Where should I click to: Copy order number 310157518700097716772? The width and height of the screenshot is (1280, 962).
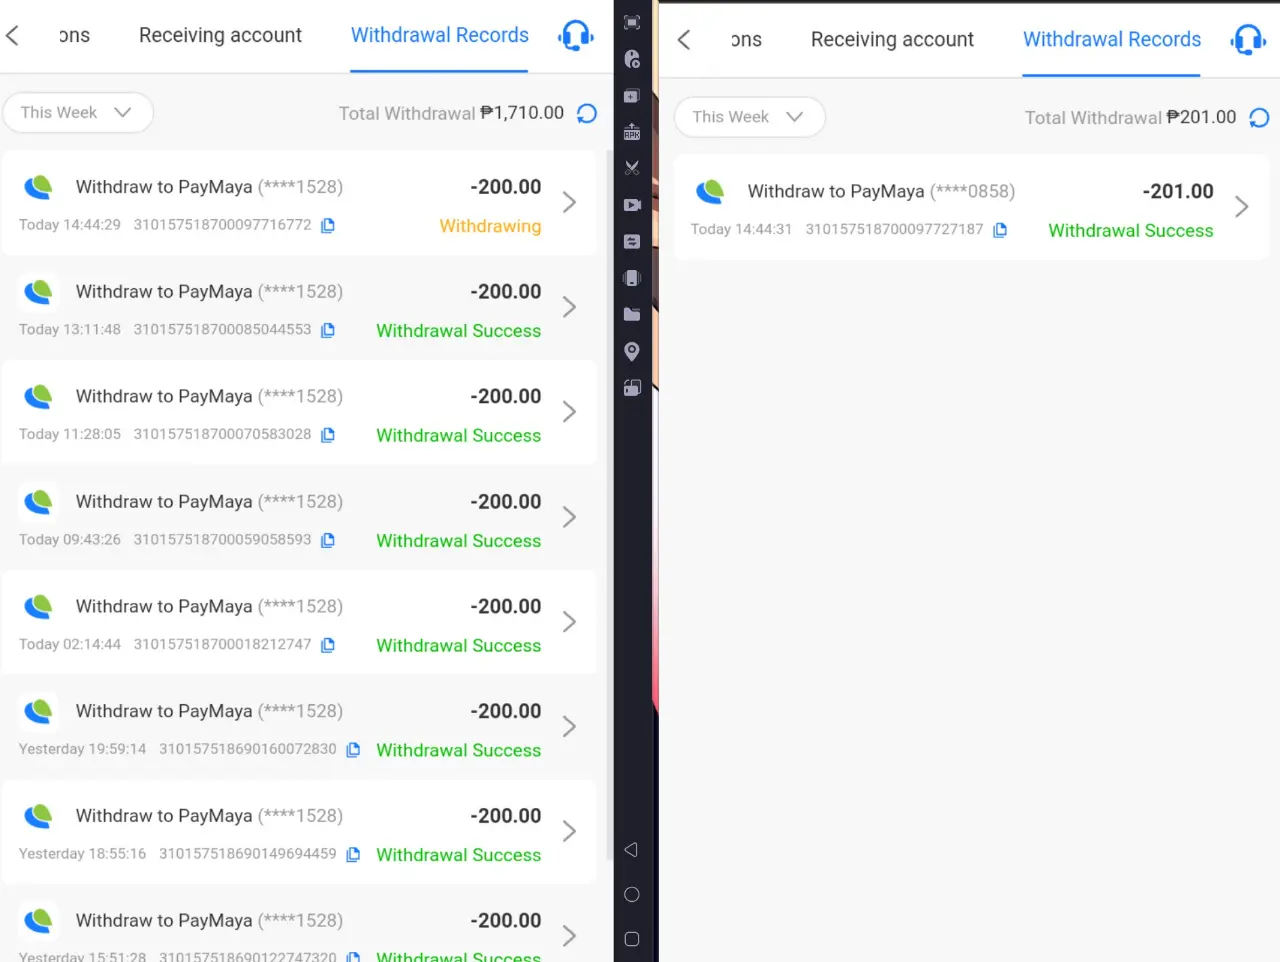click(328, 225)
